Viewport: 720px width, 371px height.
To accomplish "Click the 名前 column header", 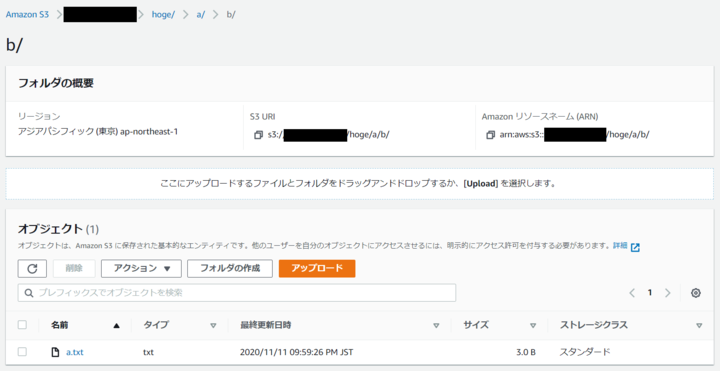I will [60, 325].
